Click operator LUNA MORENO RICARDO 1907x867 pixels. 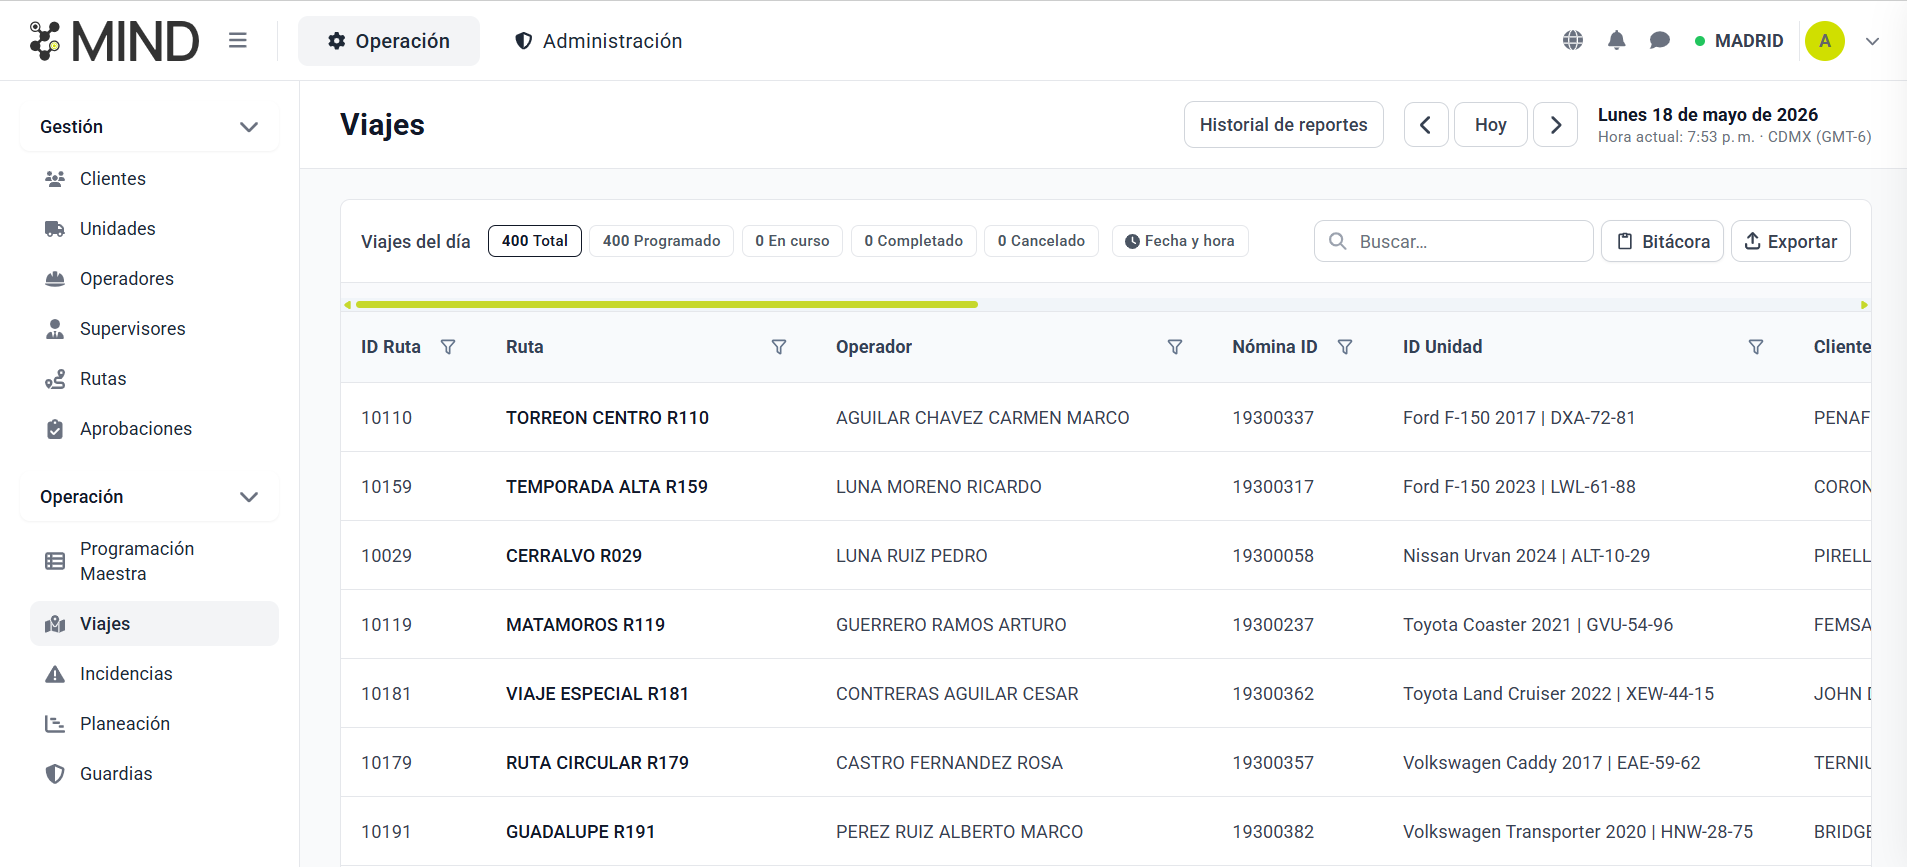click(x=939, y=487)
